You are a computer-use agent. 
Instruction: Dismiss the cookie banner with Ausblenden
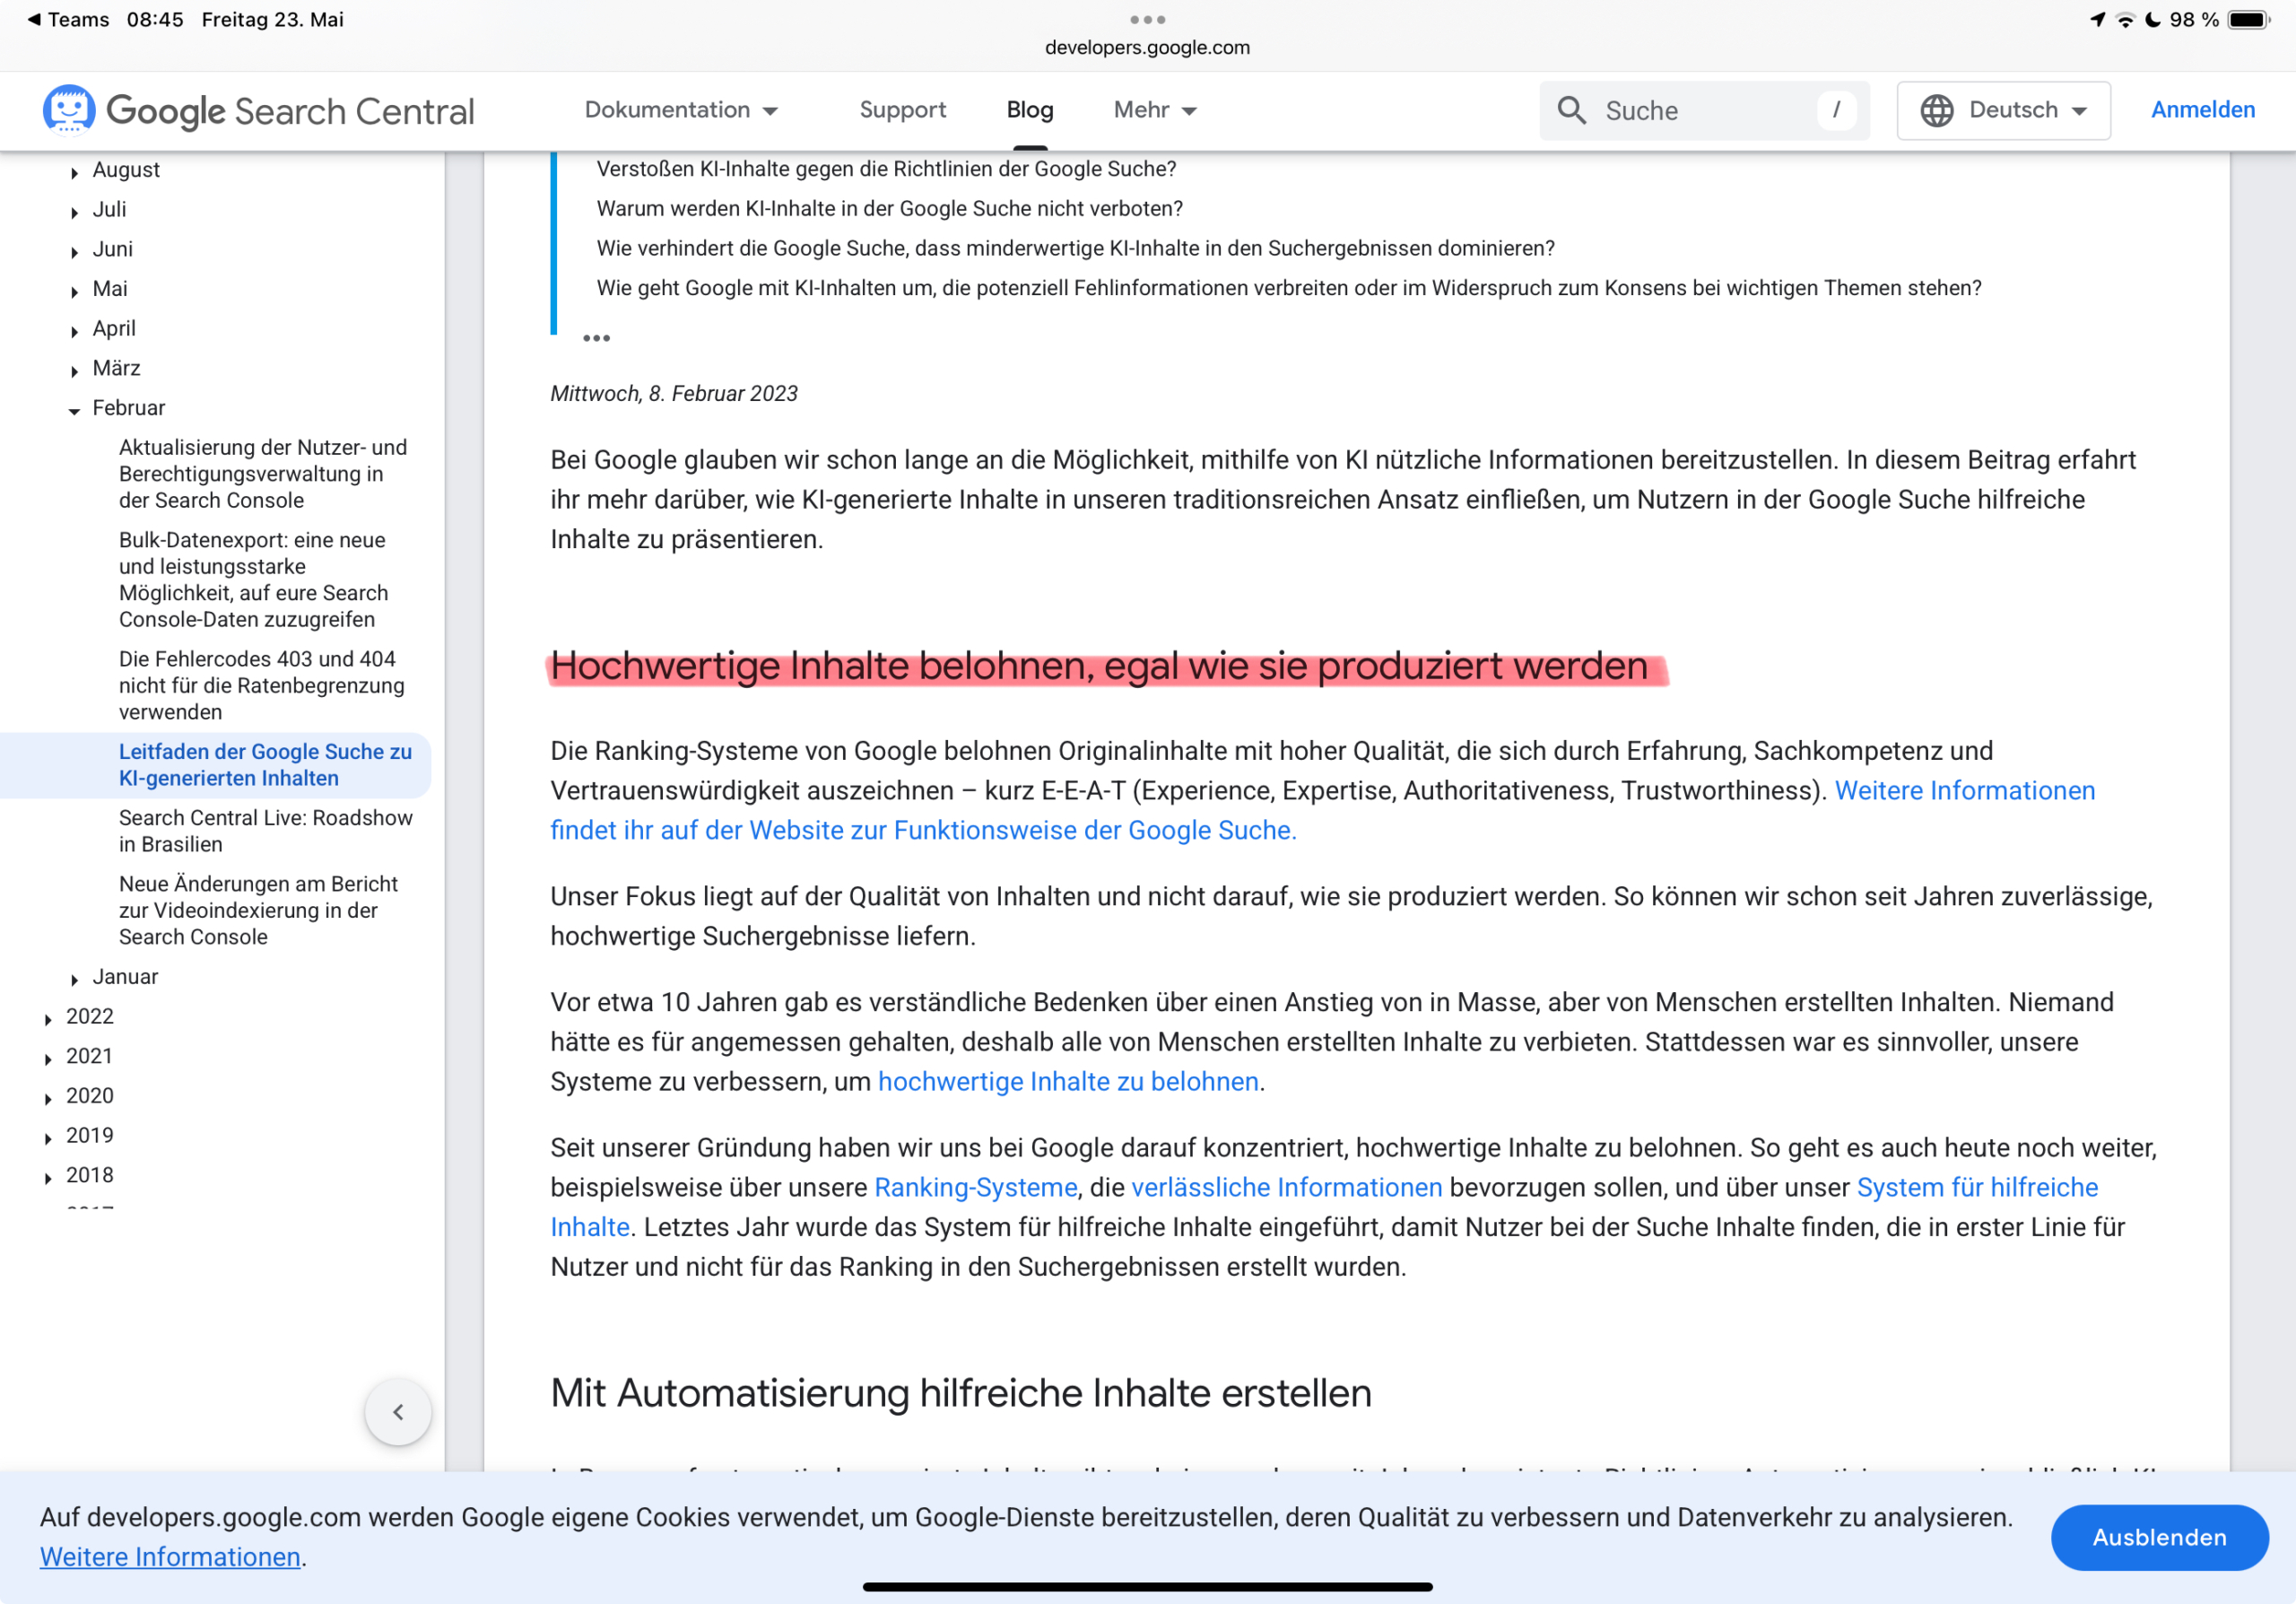point(2159,1536)
